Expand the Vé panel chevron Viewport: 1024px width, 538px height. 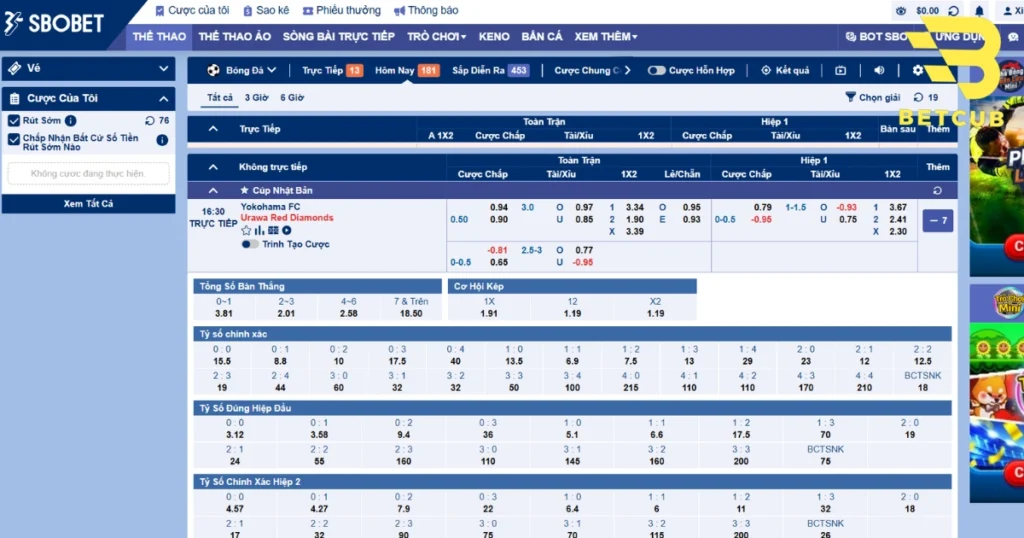click(x=163, y=68)
